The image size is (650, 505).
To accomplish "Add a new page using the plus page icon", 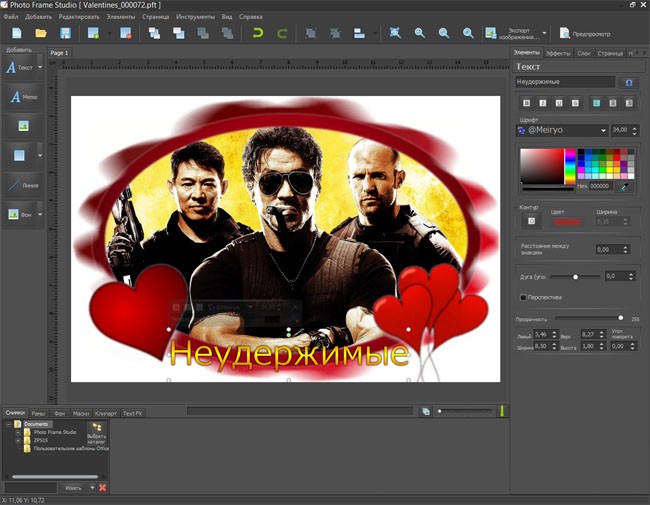I will click(x=93, y=33).
